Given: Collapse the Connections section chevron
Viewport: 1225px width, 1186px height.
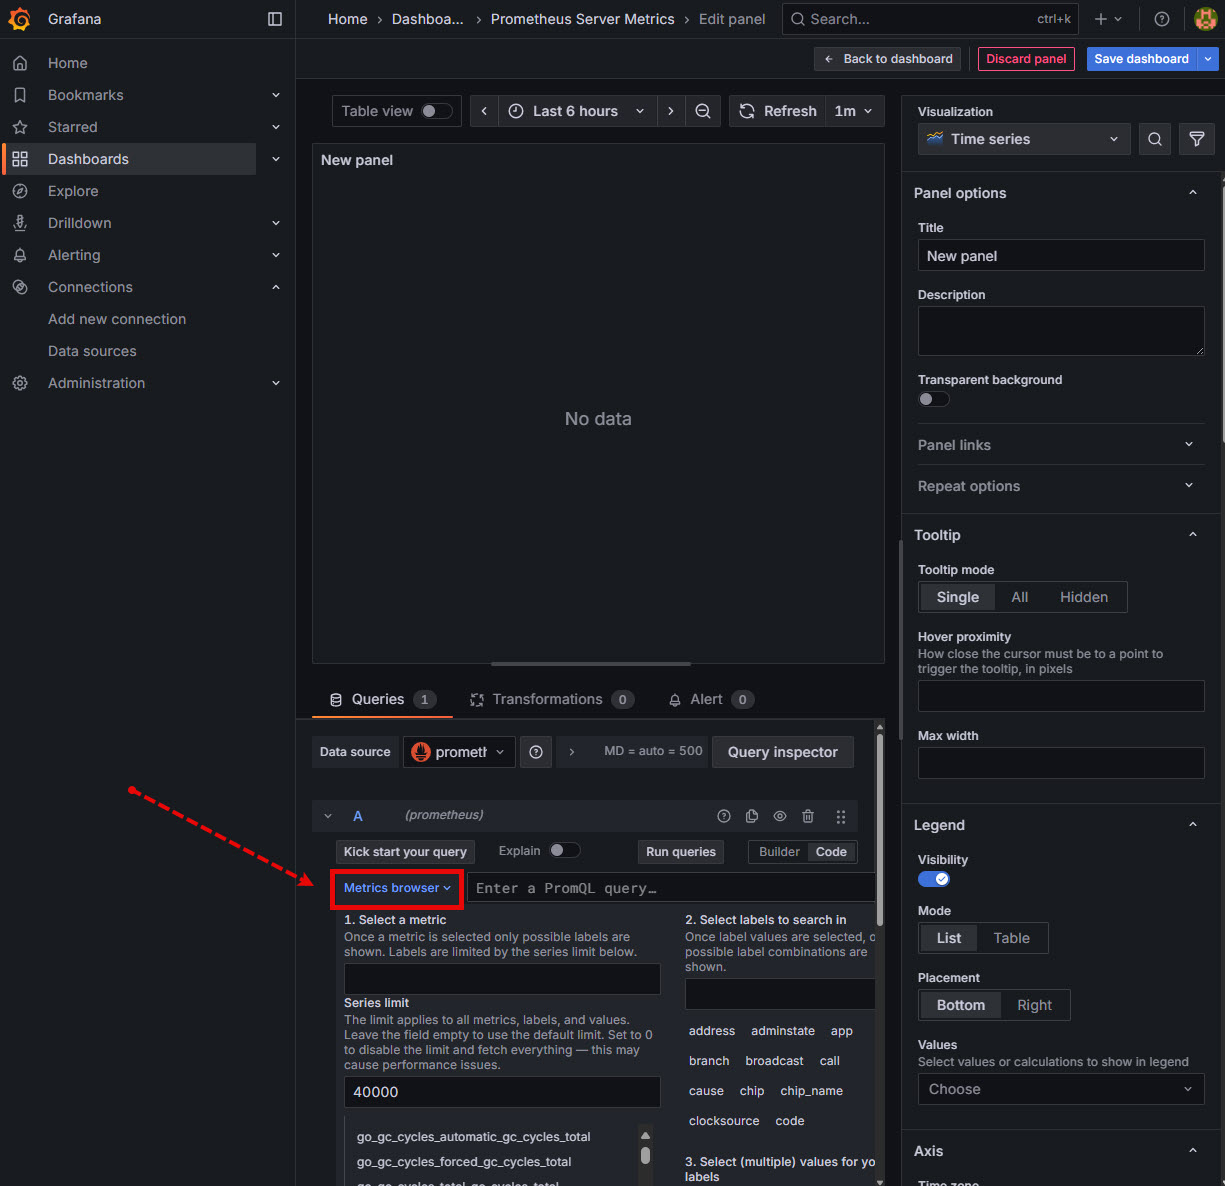Looking at the screenshot, I should click(x=276, y=287).
